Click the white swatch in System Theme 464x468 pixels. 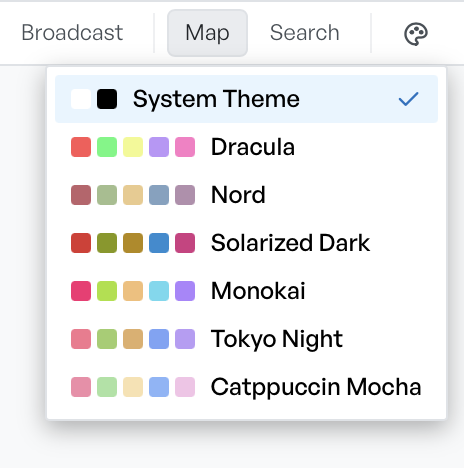pos(81,99)
